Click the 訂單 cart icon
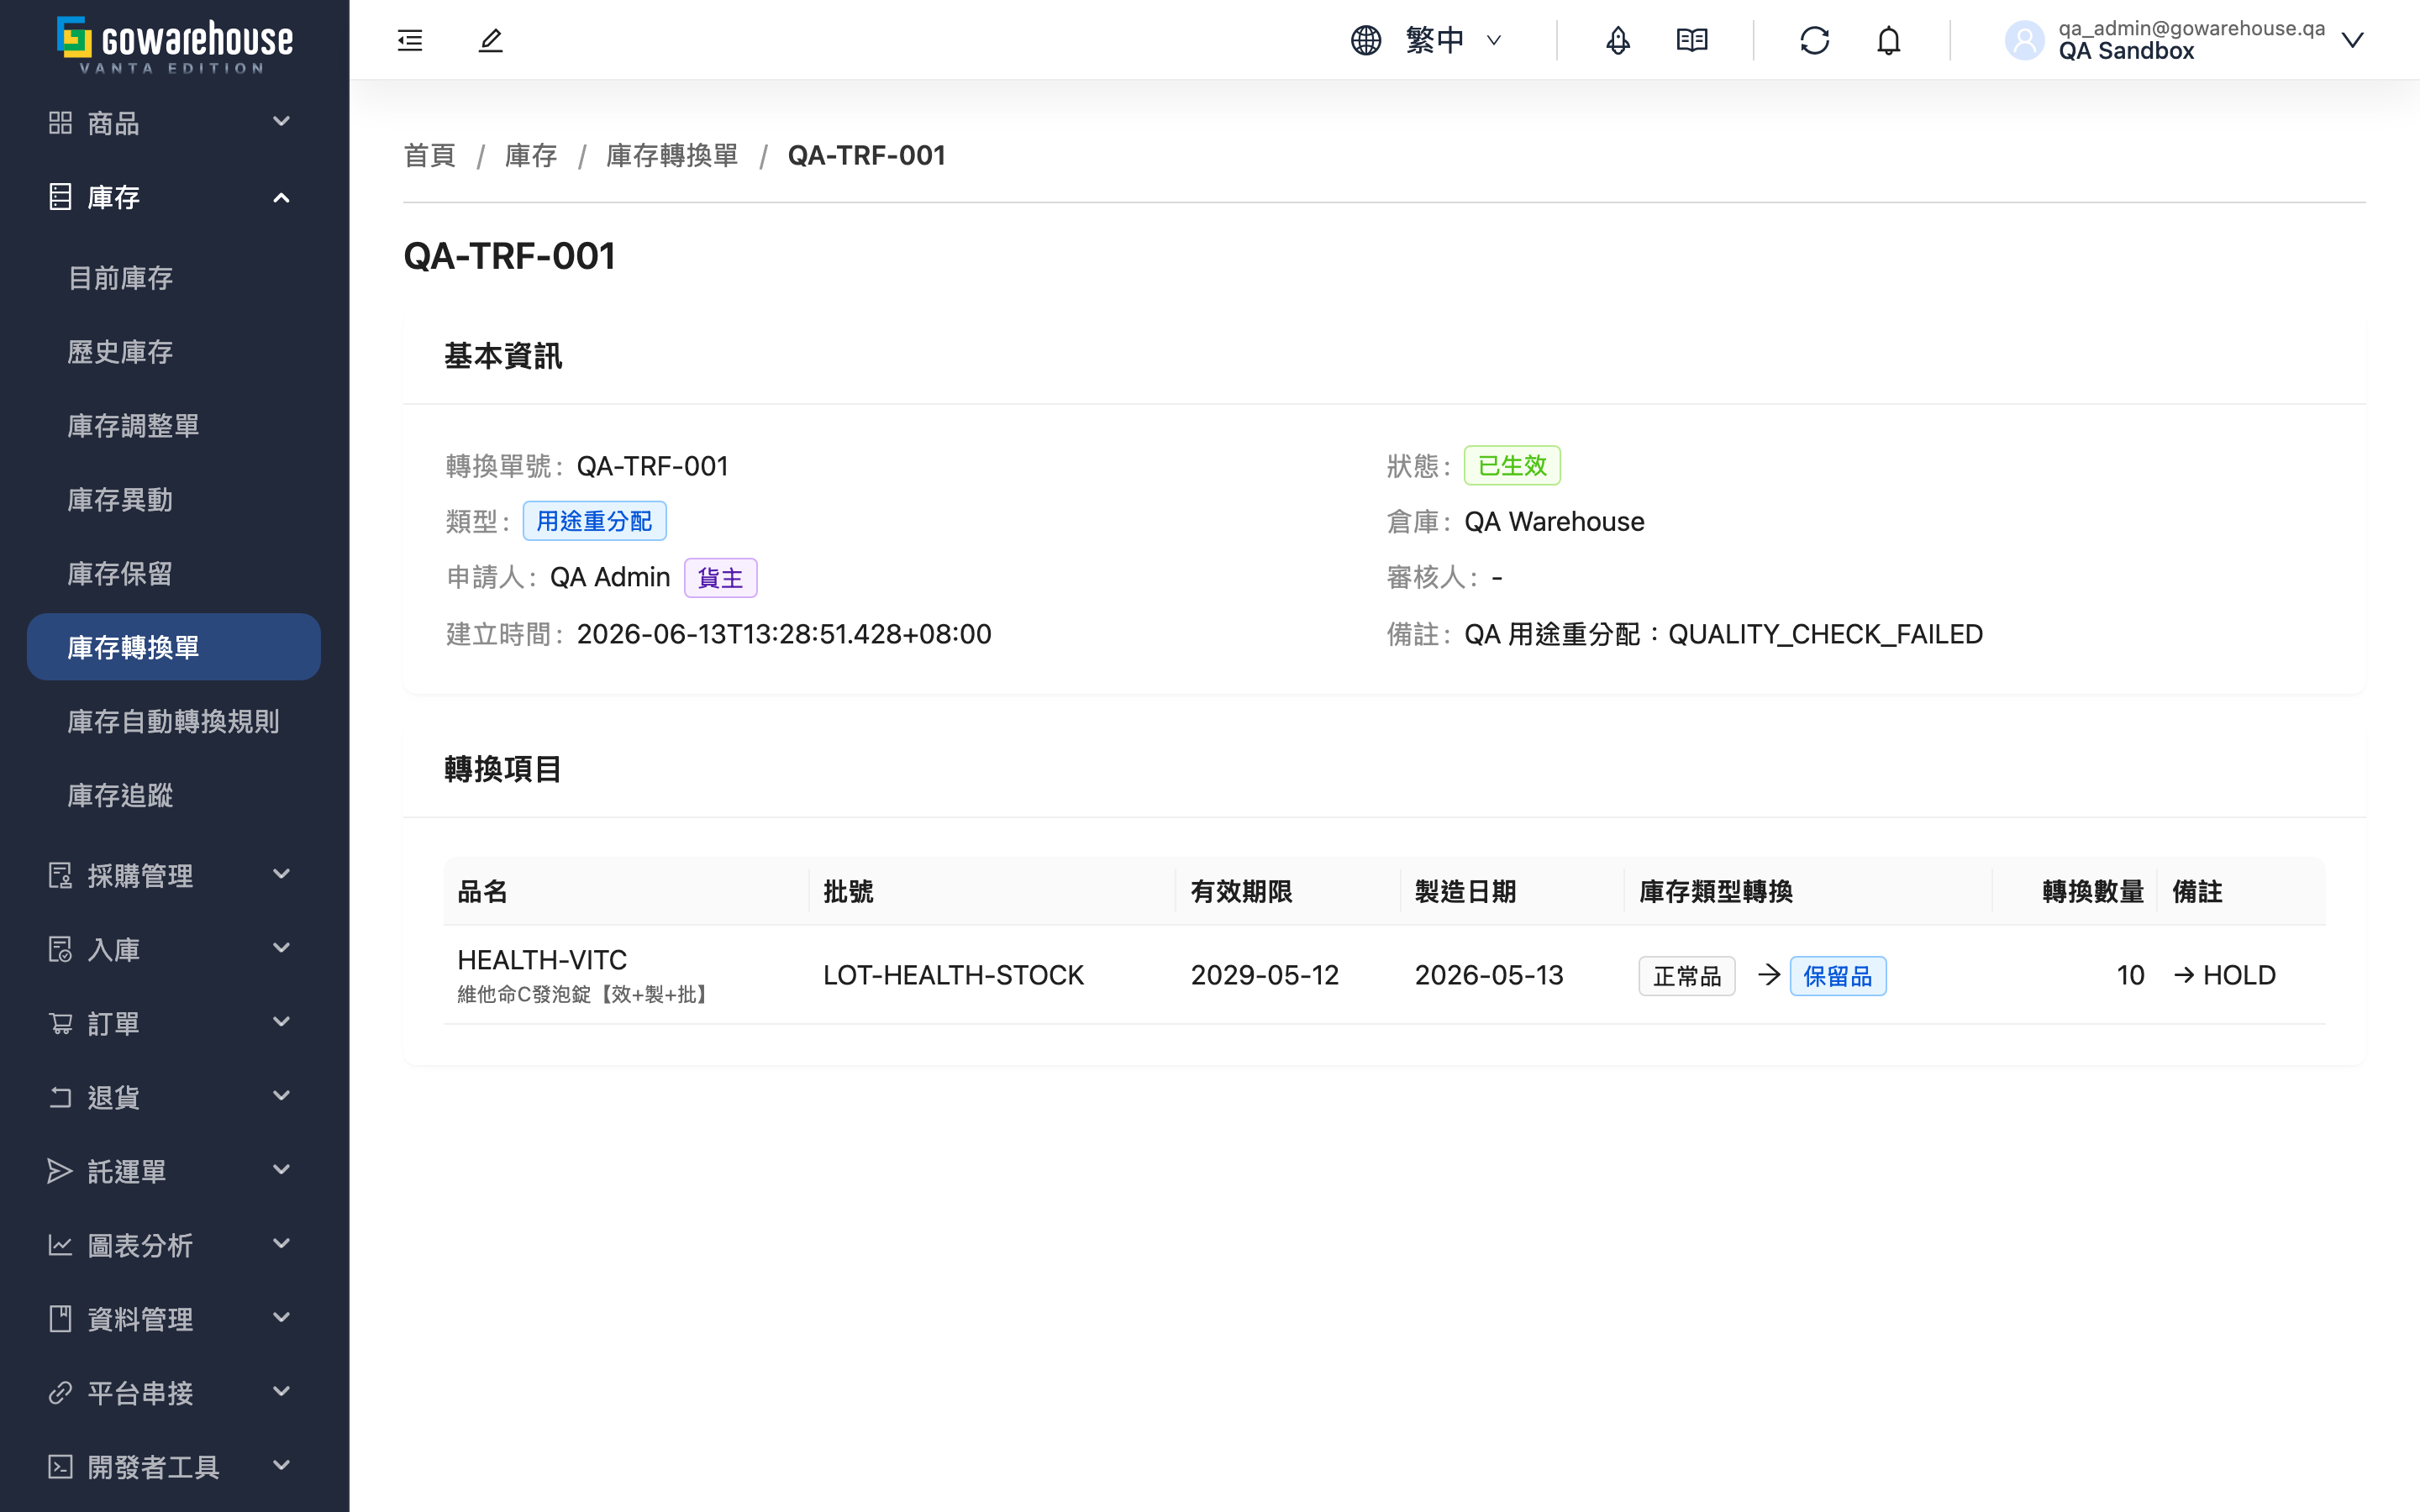Viewport: 2420px width, 1512px height. pos(60,1023)
